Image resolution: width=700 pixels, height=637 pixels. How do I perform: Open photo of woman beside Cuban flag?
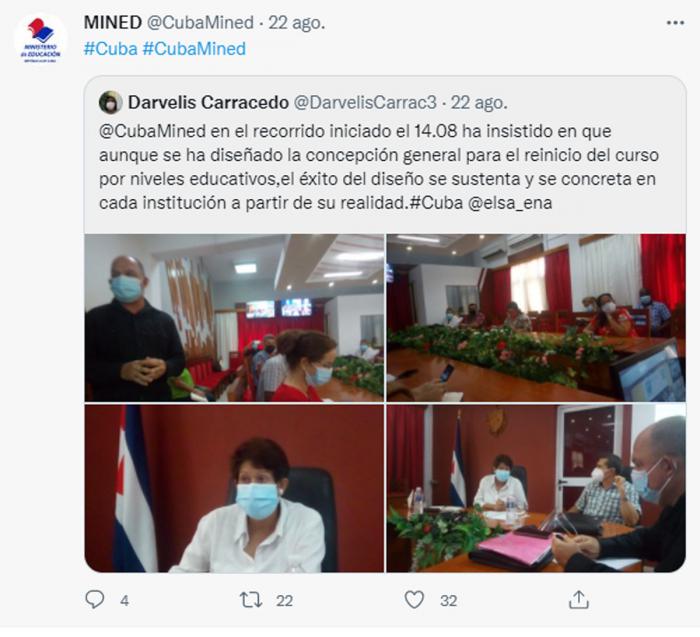tap(234, 488)
